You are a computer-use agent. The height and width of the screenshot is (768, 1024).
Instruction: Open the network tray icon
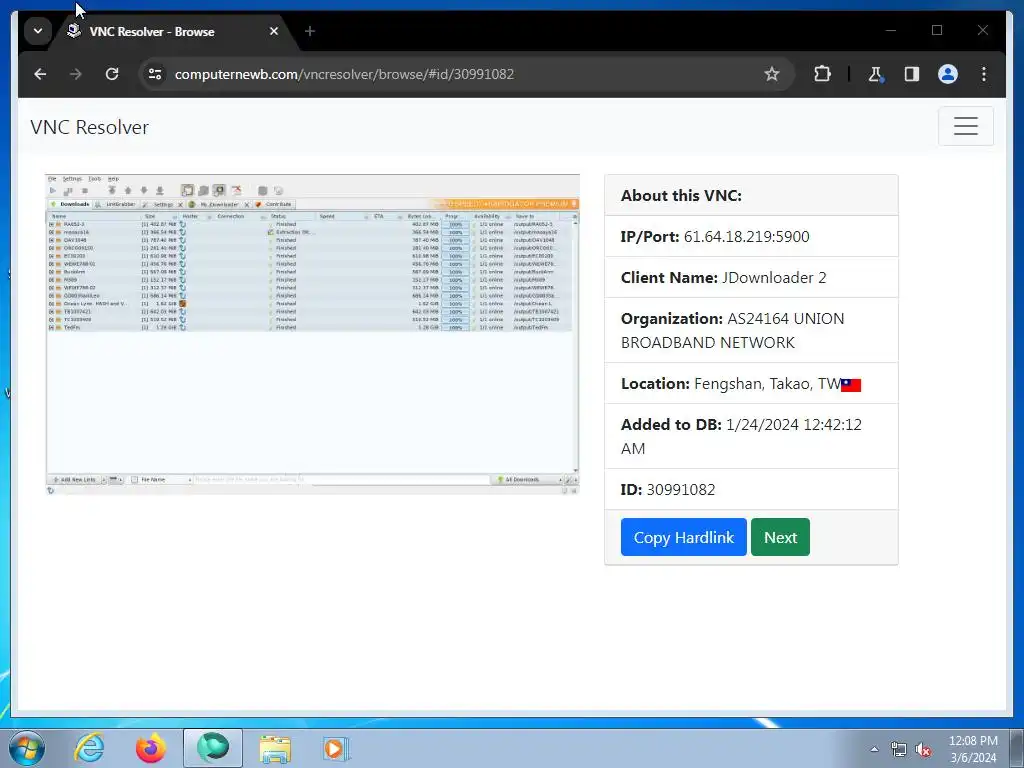click(899, 749)
